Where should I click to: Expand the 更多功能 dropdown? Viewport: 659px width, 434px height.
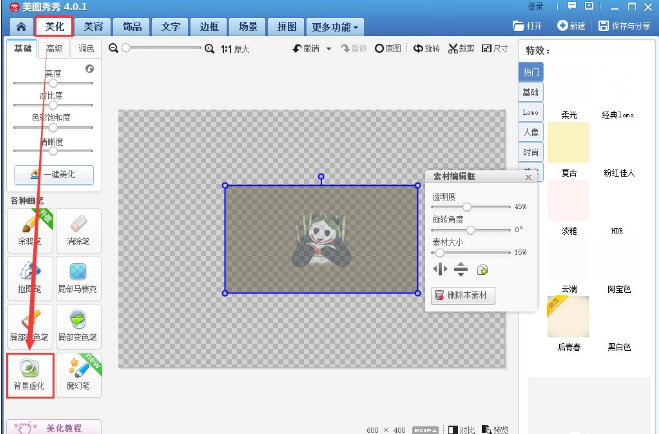click(335, 27)
